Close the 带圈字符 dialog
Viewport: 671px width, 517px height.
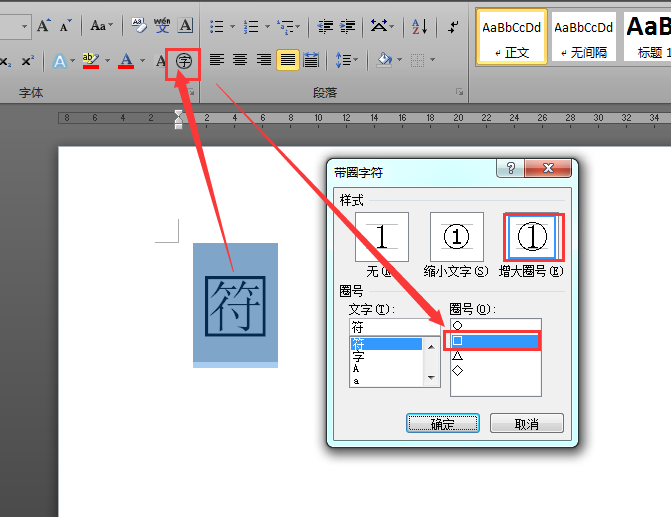[x=548, y=168]
